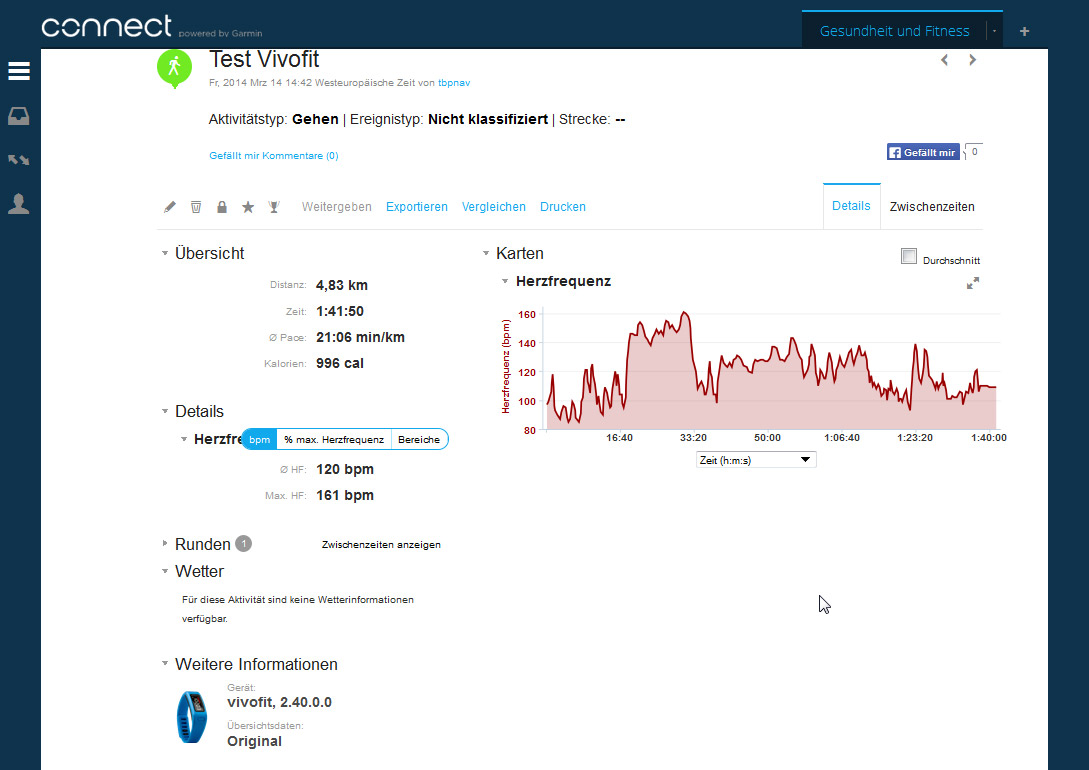The height and width of the screenshot is (770, 1089).
Task: Collapse the Übersicht section
Action: pyautogui.click(x=166, y=254)
